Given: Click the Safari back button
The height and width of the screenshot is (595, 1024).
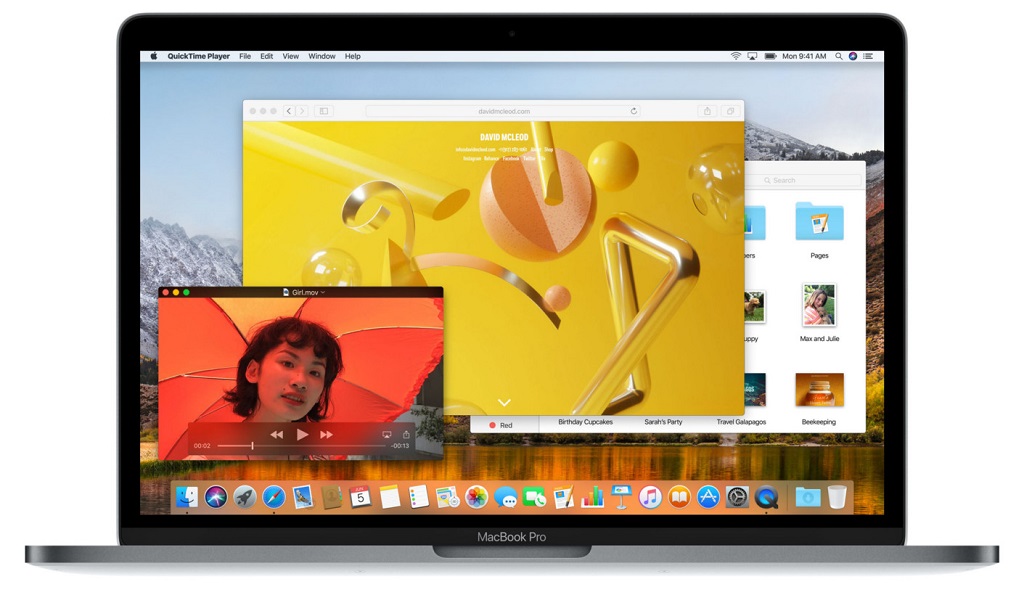Looking at the screenshot, I should click(289, 111).
